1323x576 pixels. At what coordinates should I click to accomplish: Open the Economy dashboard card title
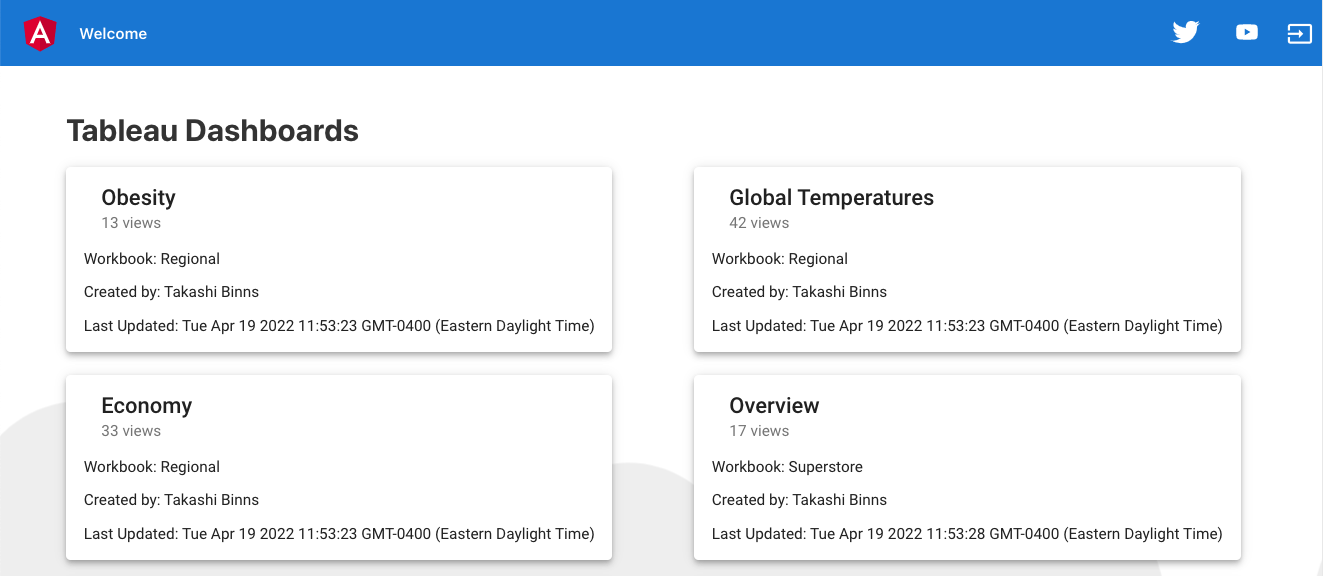pos(146,406)
